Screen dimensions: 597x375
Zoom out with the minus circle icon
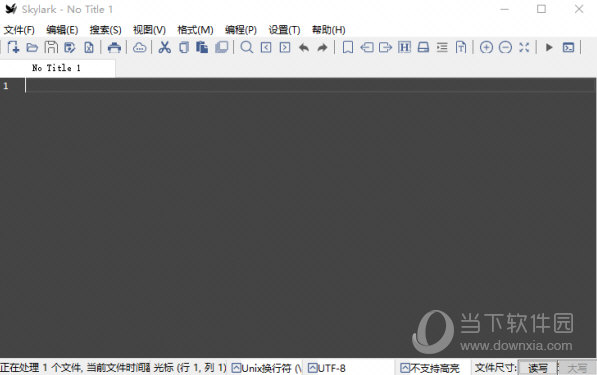click(x=505, y=47)
